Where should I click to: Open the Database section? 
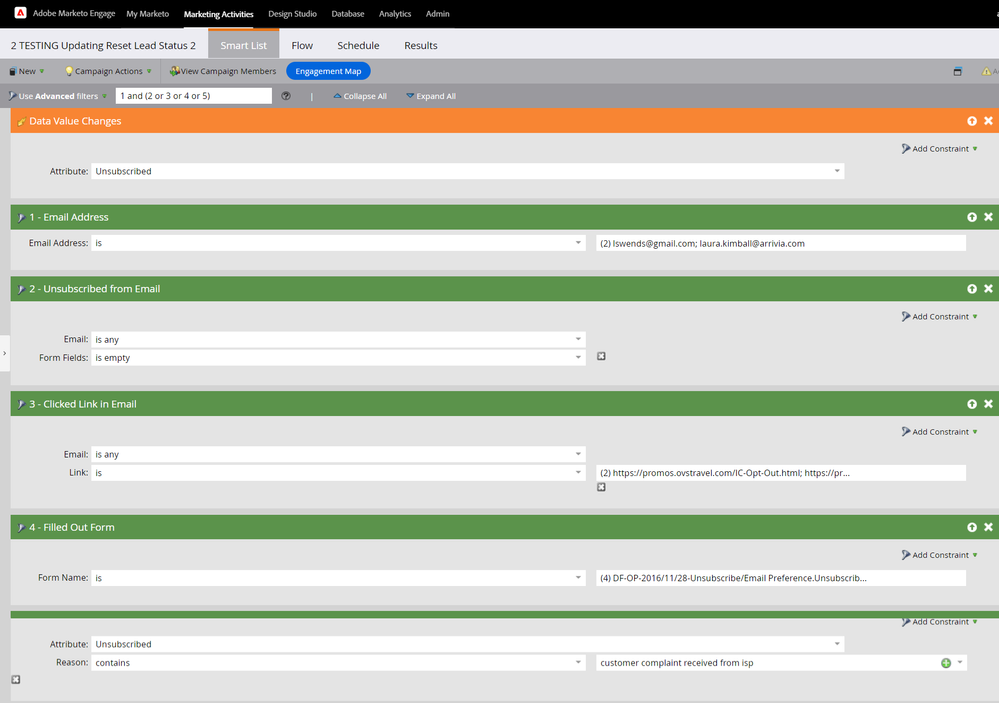[348, 13]
